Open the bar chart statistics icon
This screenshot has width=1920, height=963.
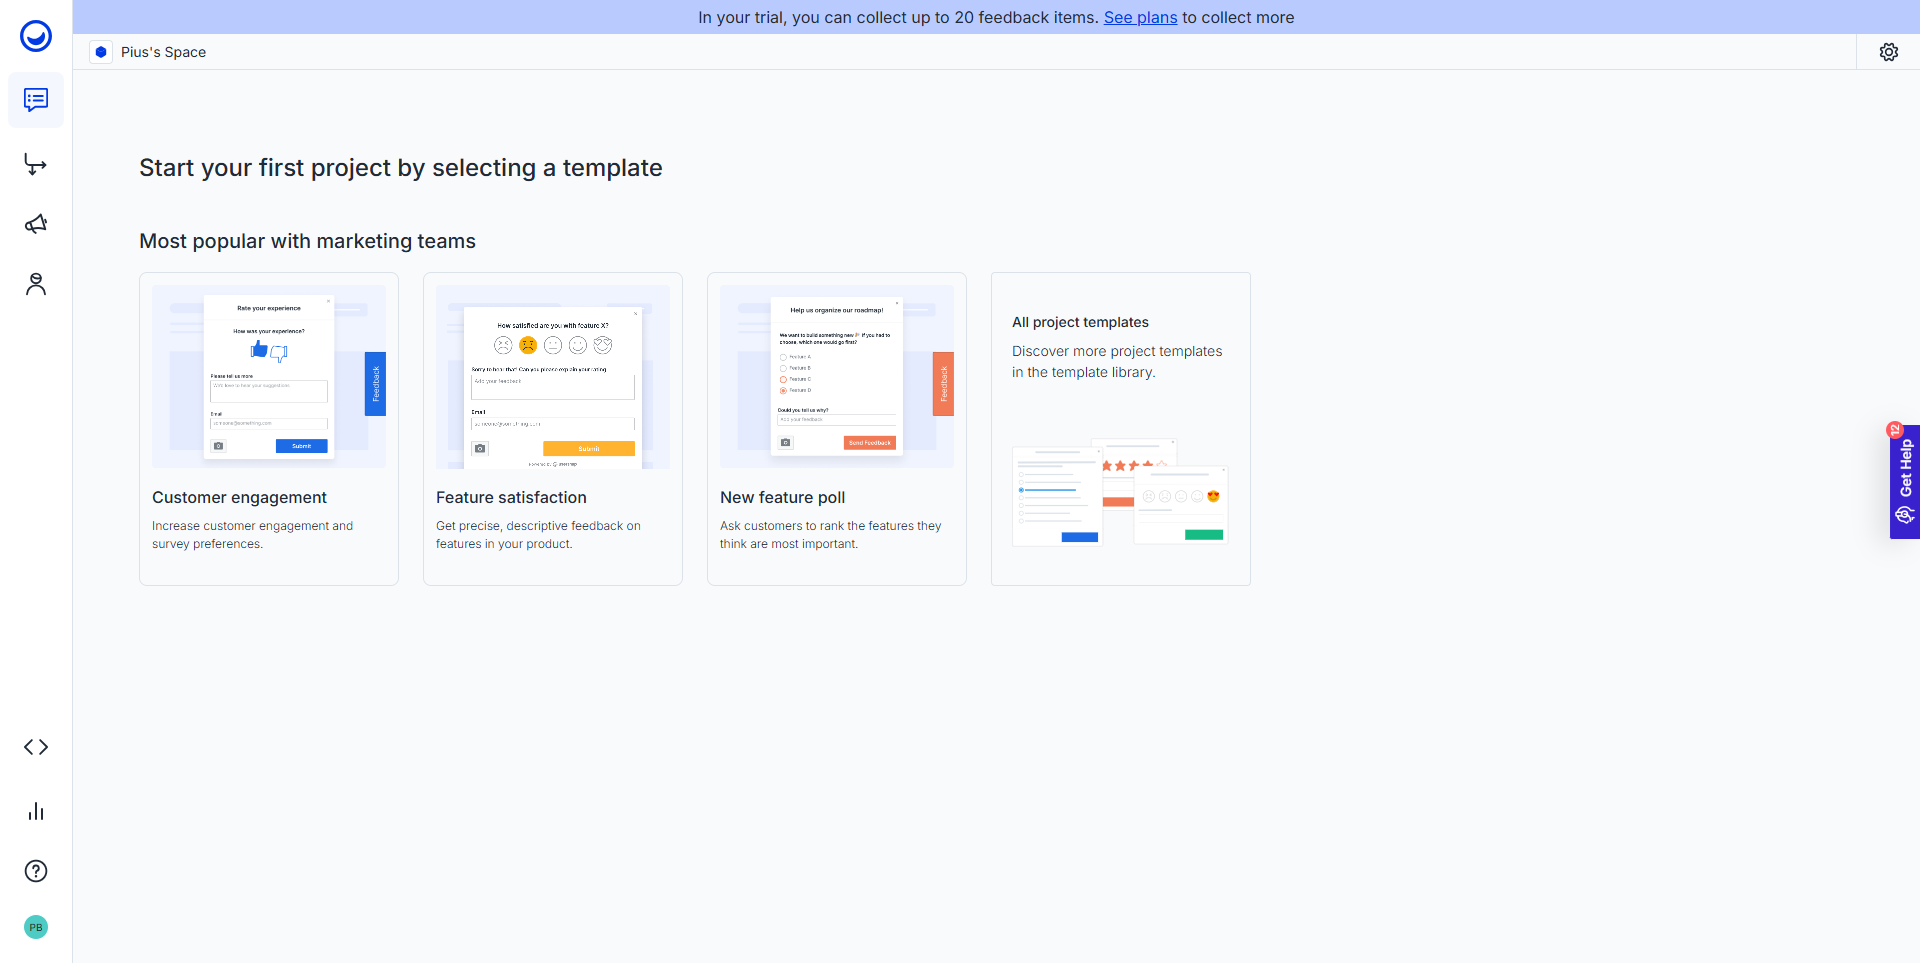(36, 811)
